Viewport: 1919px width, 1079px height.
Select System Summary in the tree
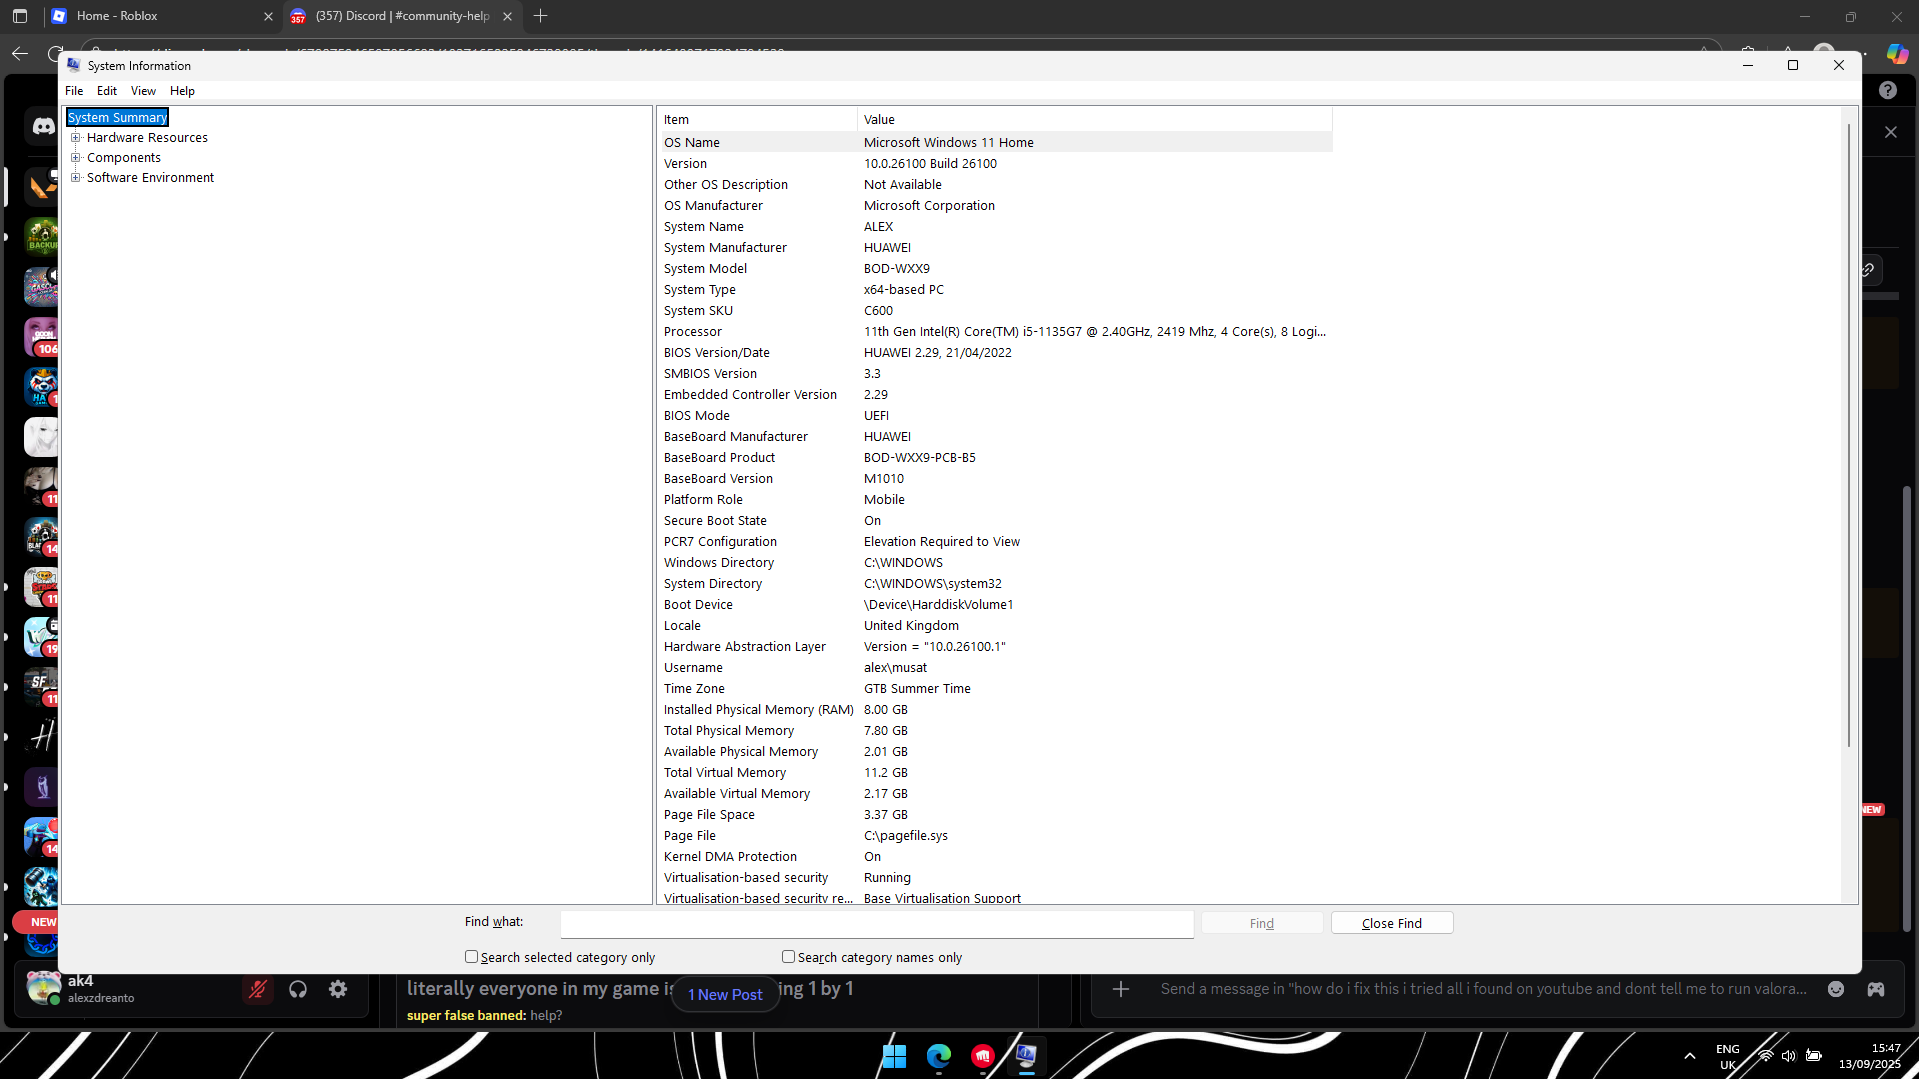pyautogui.click(x=117, y=118)
